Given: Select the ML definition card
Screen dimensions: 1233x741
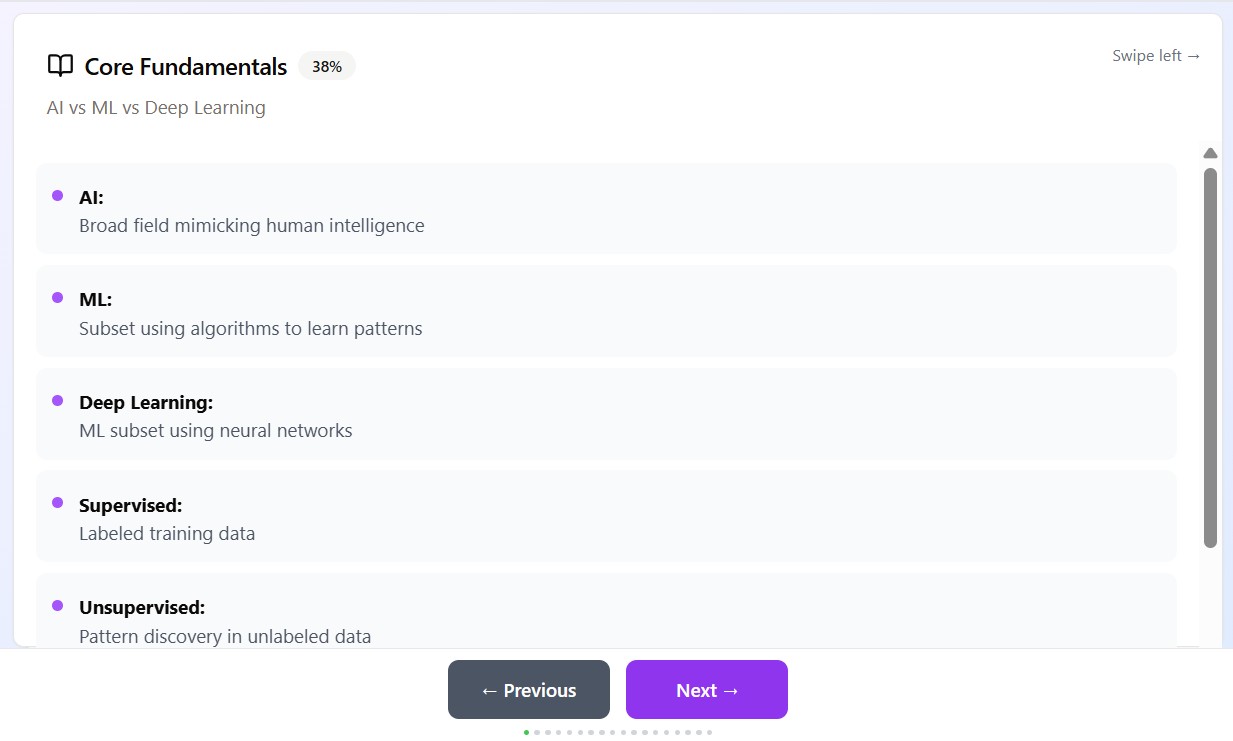Looking at the screenshot, I should tap(606, 311).
